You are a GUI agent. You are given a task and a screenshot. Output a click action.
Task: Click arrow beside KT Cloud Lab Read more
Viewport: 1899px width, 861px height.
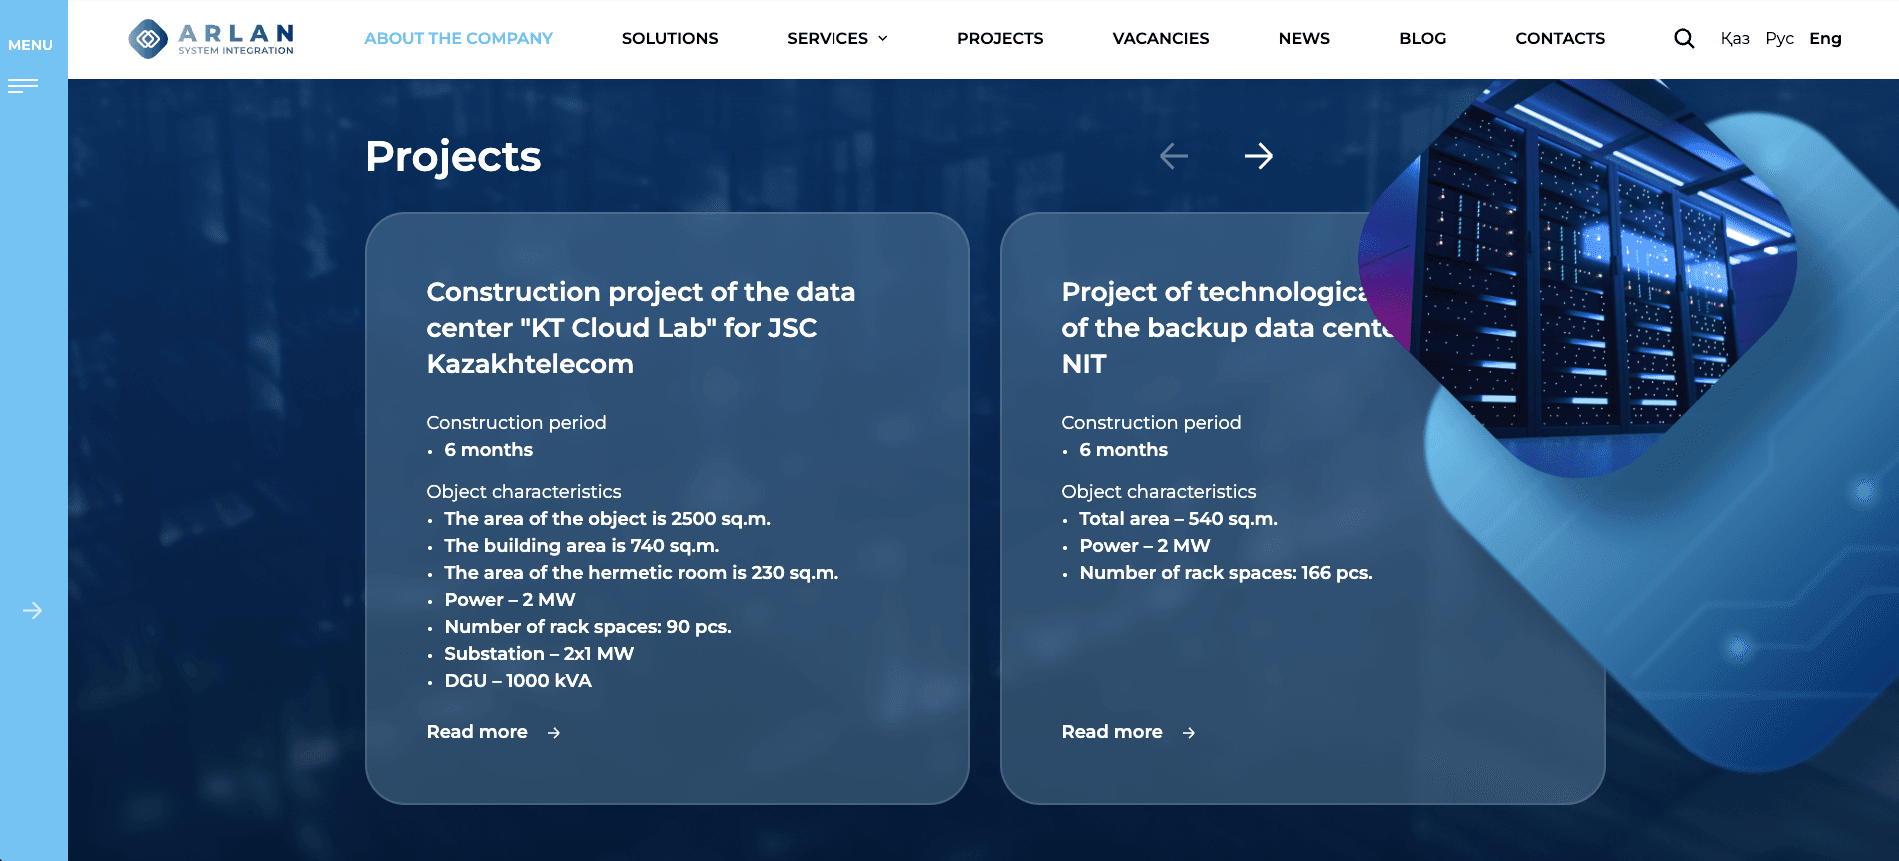point(554,733)
